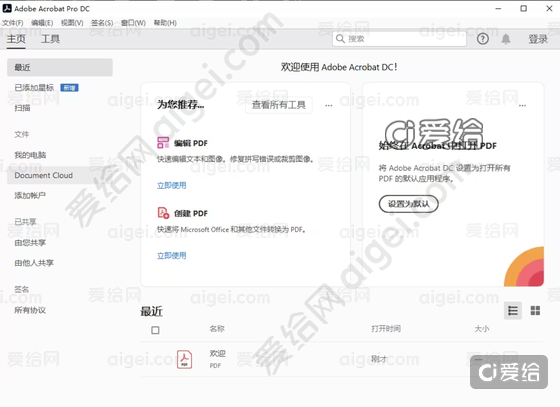Click the 查看所有工具 button
This screenshot has width=560, height=407.
point(279,105)
